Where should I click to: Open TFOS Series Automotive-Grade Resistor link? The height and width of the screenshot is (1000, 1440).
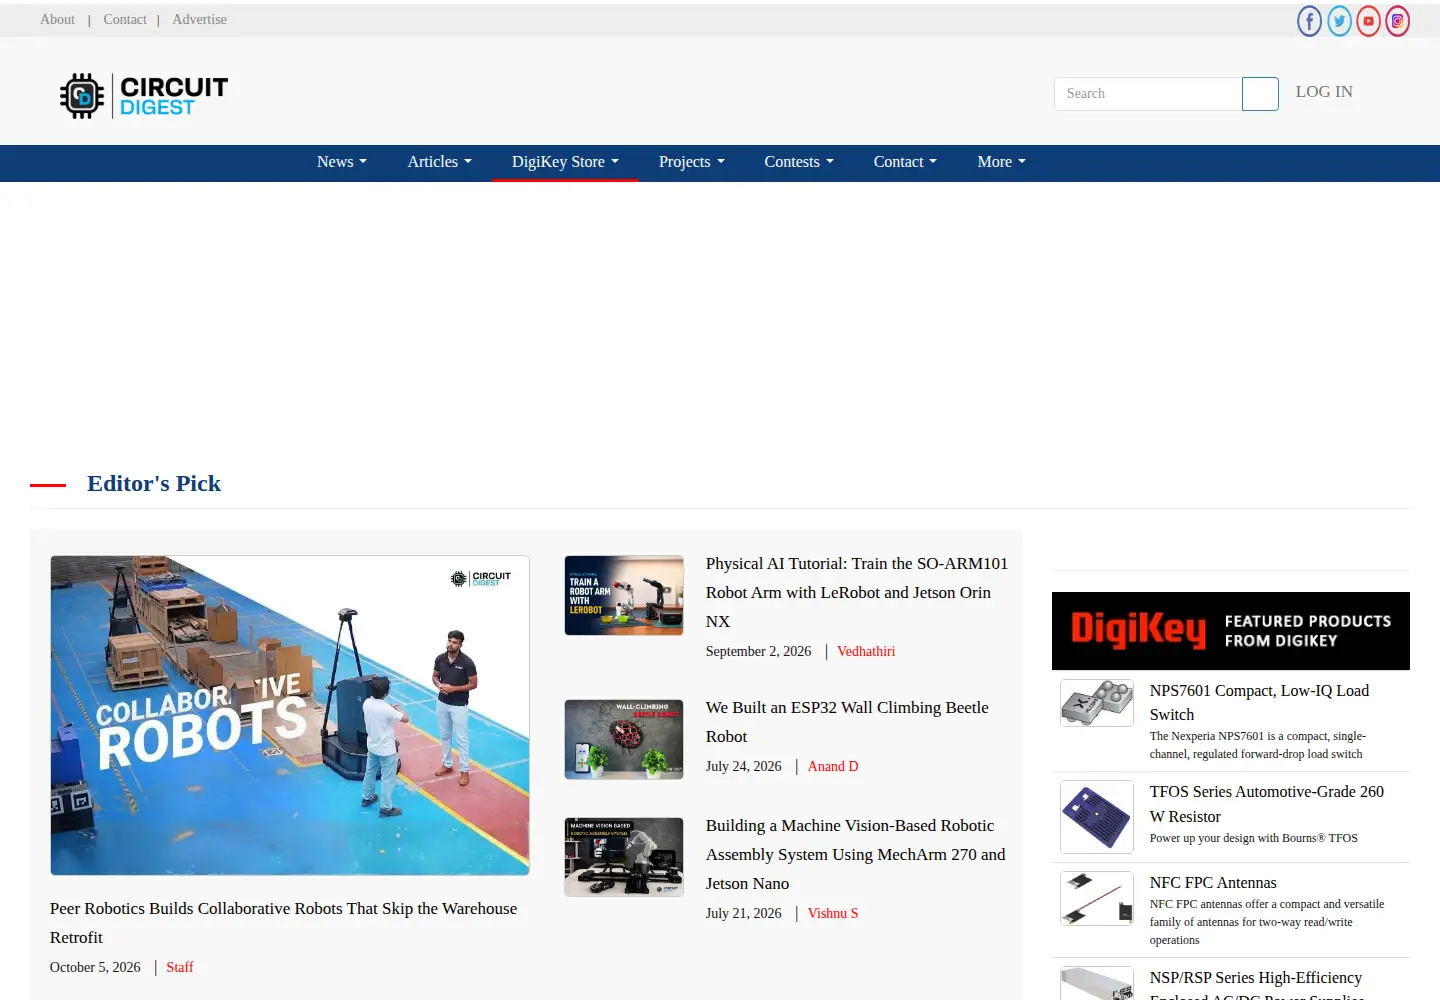tap(1267, 804)
